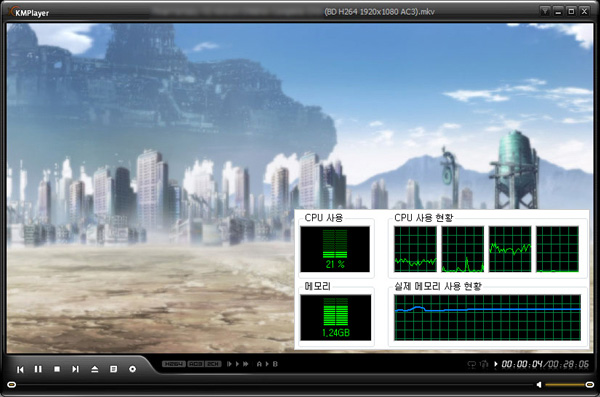The width and height of the screenshot is (600, 397).
Task: Open the control box gear icon
Action: [x=132, y=369]
